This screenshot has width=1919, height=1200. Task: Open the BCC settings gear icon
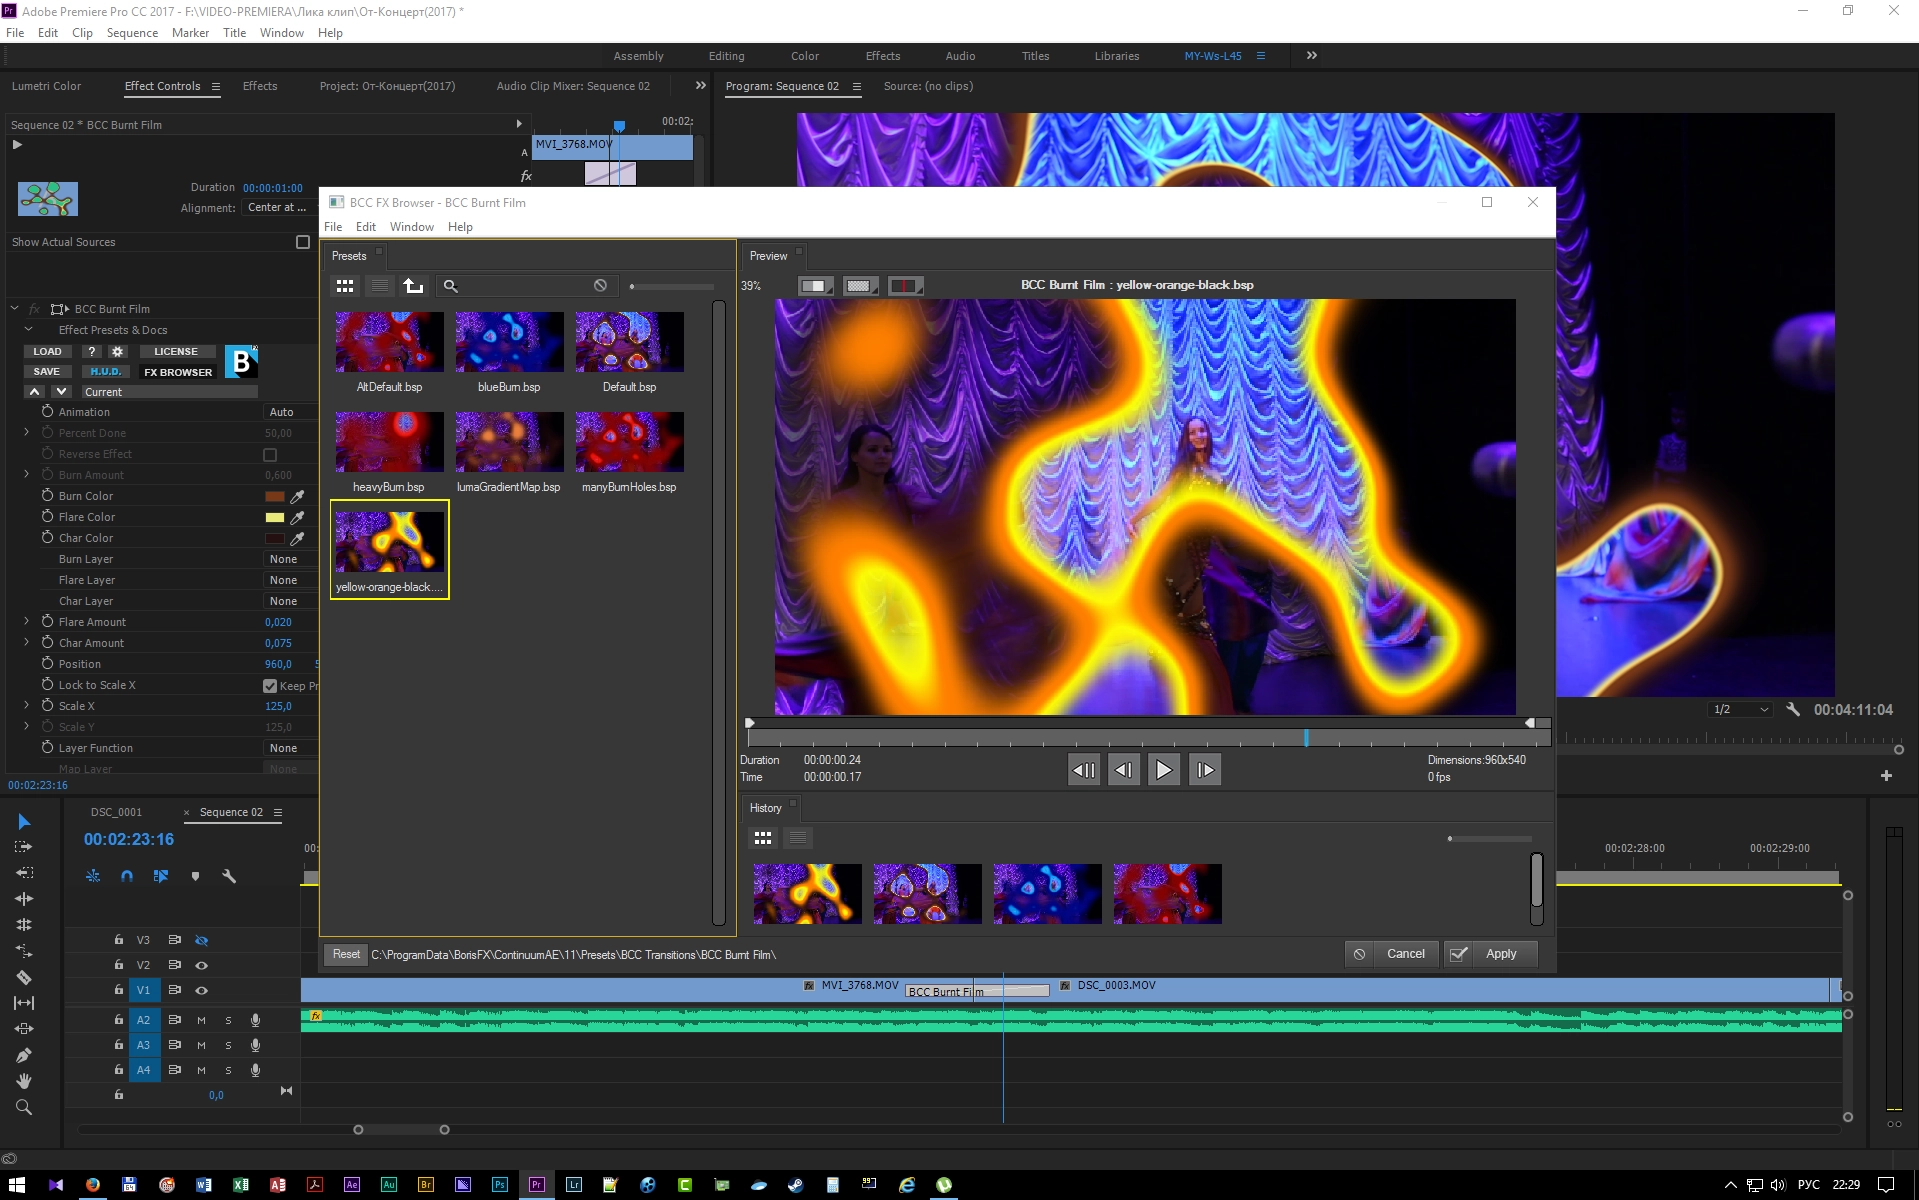[118, 351]
